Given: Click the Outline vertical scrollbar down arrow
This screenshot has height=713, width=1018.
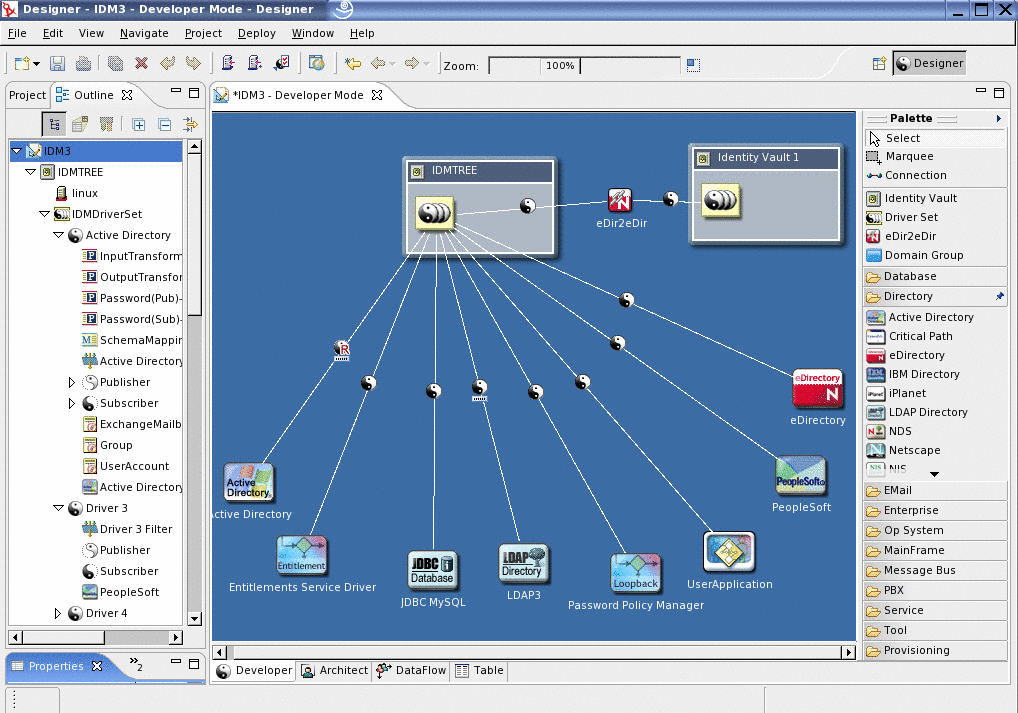Looking at the screenshot, I should [x=194, y=618].
